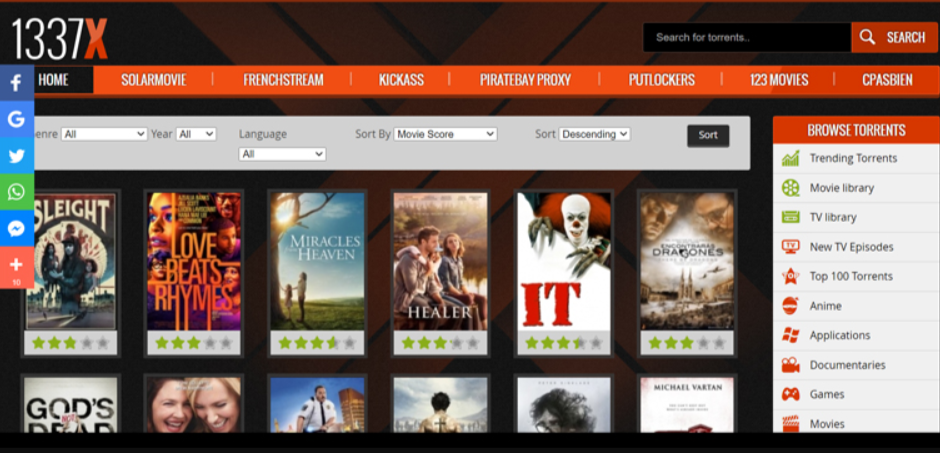The image size is (940, 453).
Task: Click the Search for torrents field
Action: [x=747, y=38]
